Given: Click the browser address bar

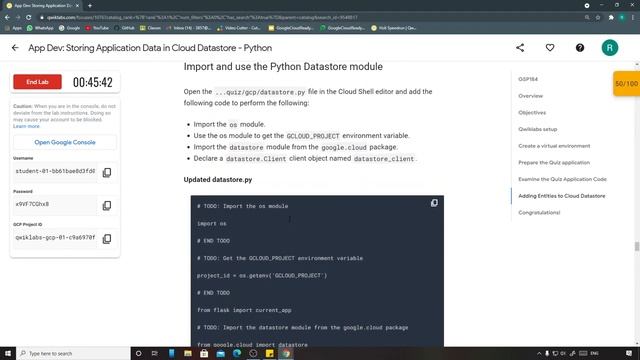Looking at the screenshot, I should [x=310, y=18].
